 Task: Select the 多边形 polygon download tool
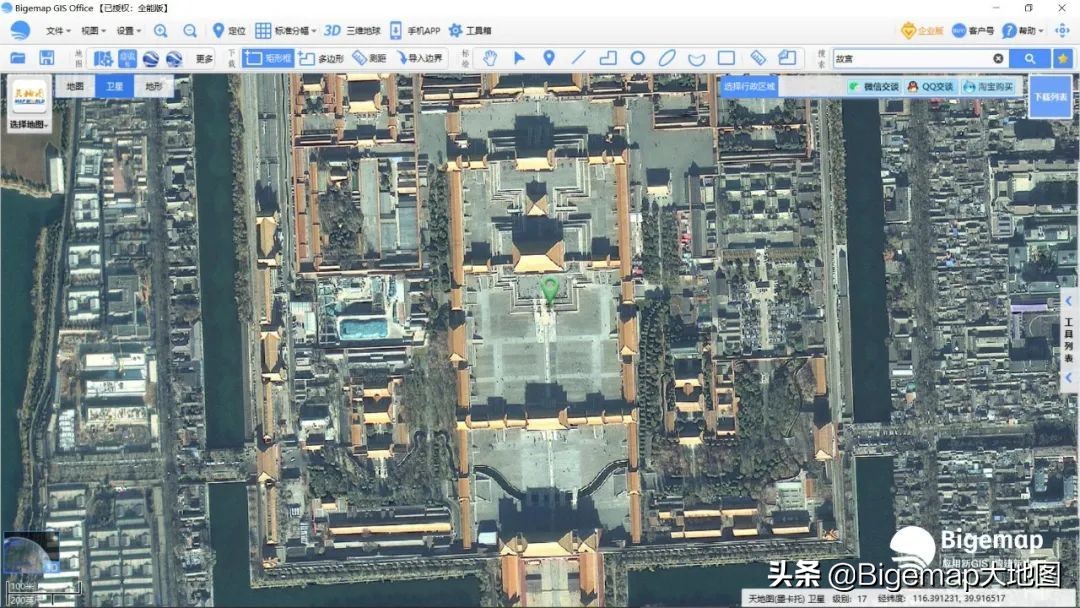[321, 59]
